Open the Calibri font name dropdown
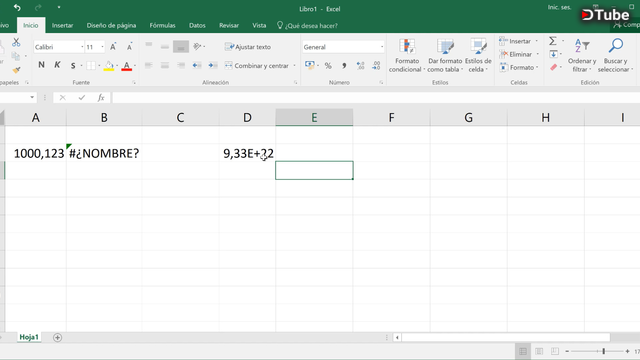 point(82,47)
